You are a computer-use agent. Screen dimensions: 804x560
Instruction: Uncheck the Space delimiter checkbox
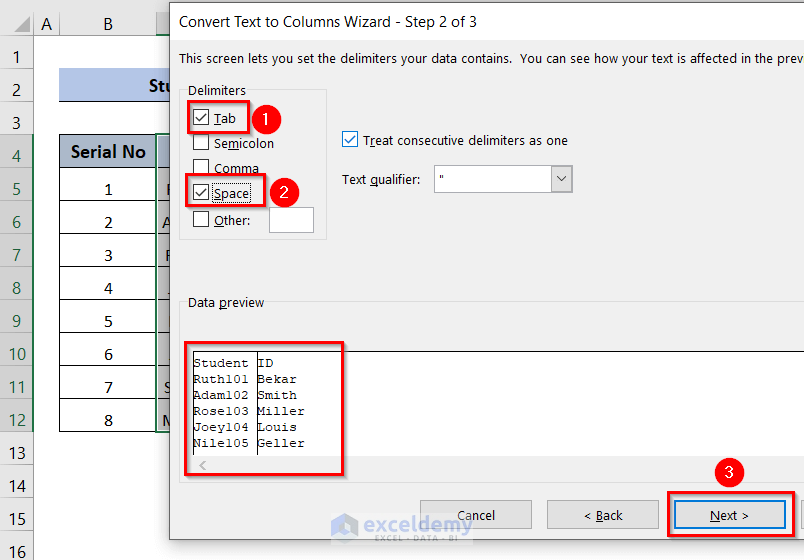(201, 192)
